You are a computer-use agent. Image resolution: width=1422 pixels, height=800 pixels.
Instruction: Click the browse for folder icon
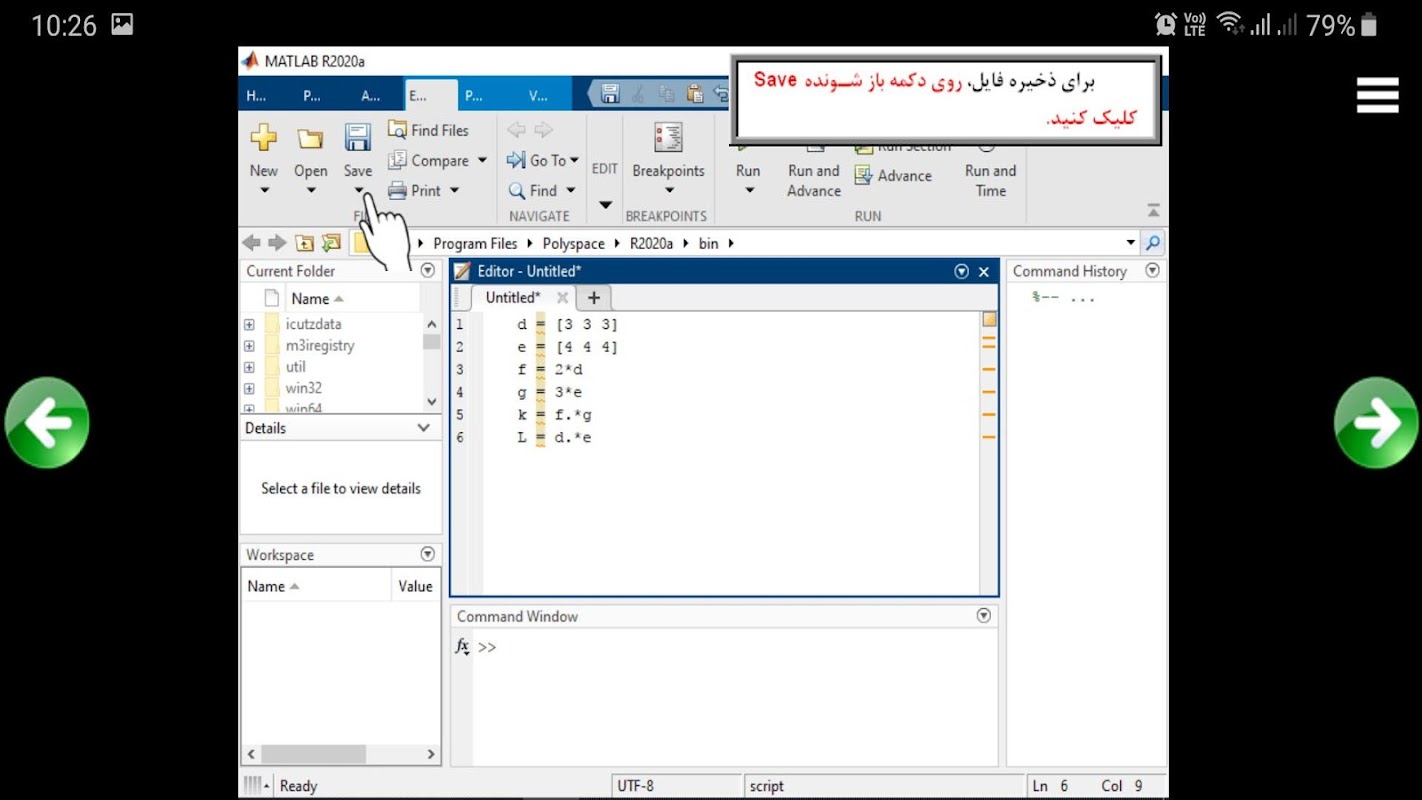click(x=331, y=243)
